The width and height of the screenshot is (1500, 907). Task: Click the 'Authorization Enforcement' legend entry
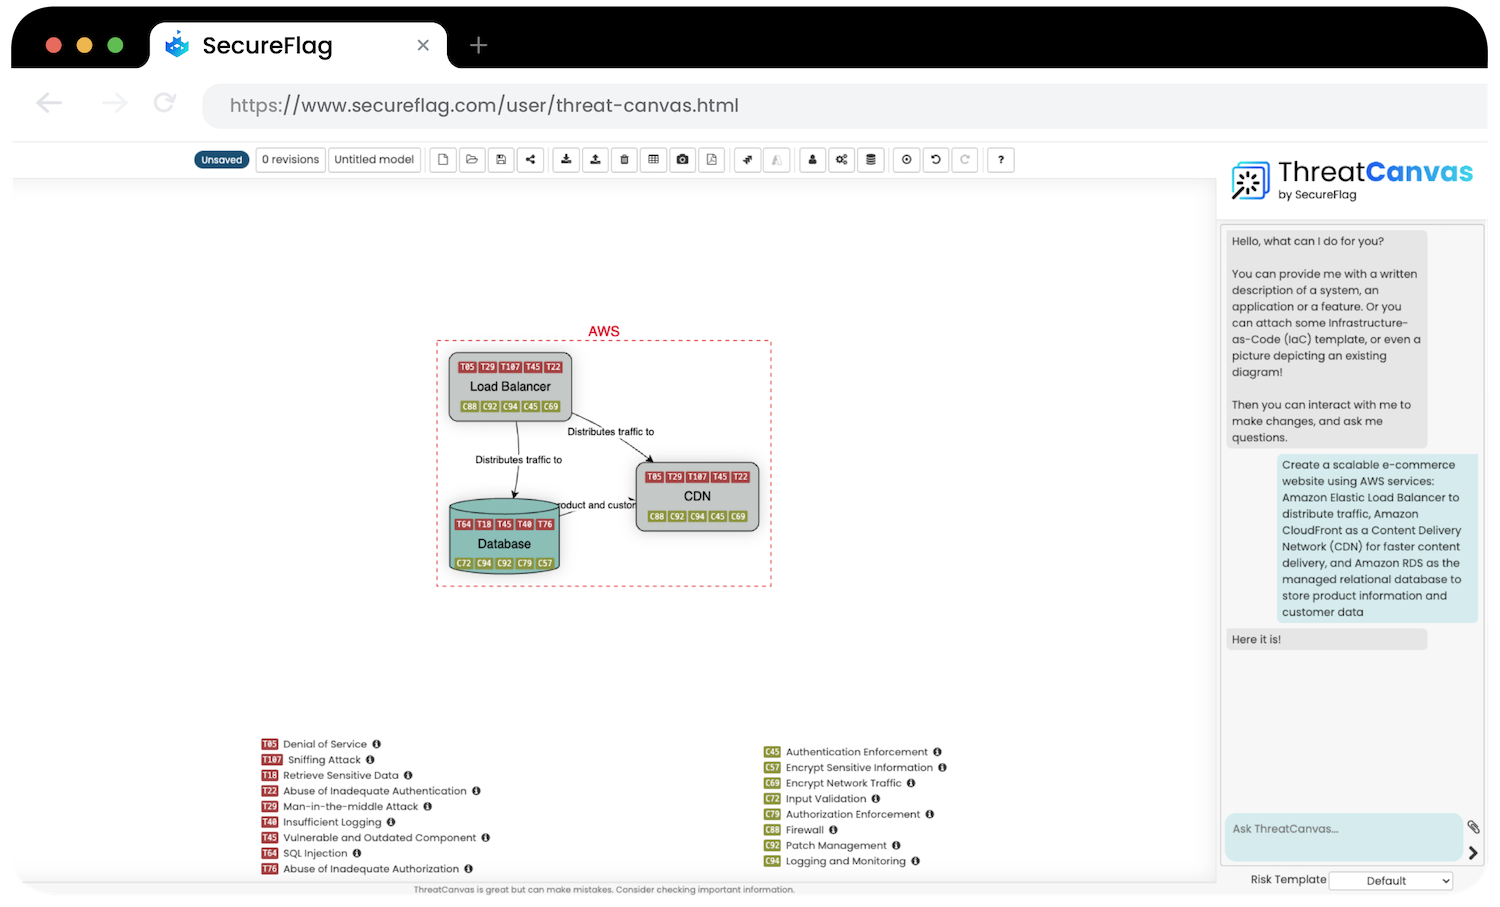tap(853, 814)
